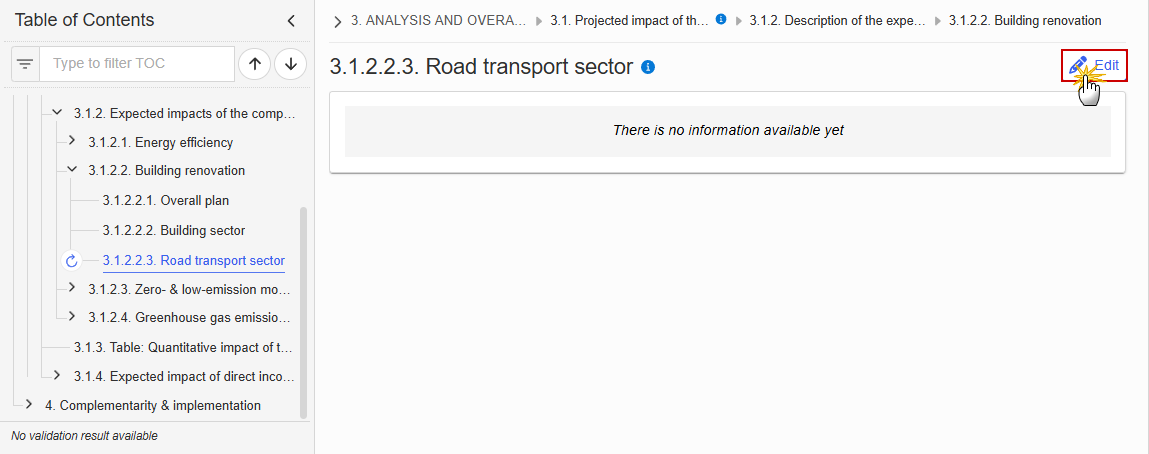Go to previous TOC match arrow
This screenshot has width=1149, height=454.
click(254, 64)
